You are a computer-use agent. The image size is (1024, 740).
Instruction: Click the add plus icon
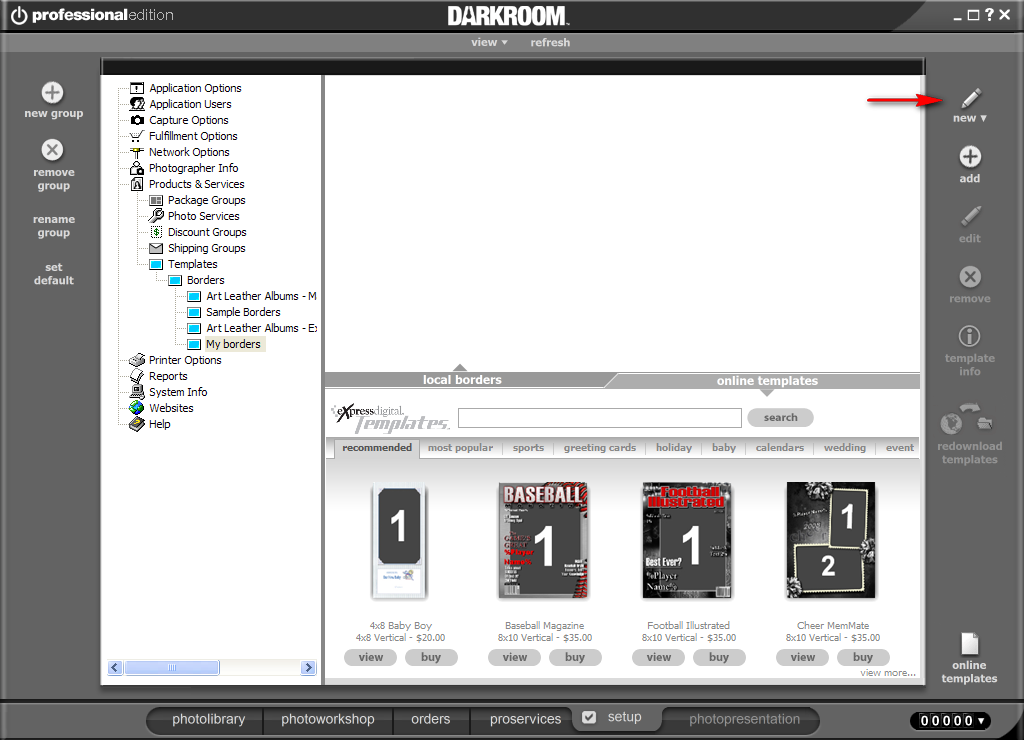pos(970,157)
